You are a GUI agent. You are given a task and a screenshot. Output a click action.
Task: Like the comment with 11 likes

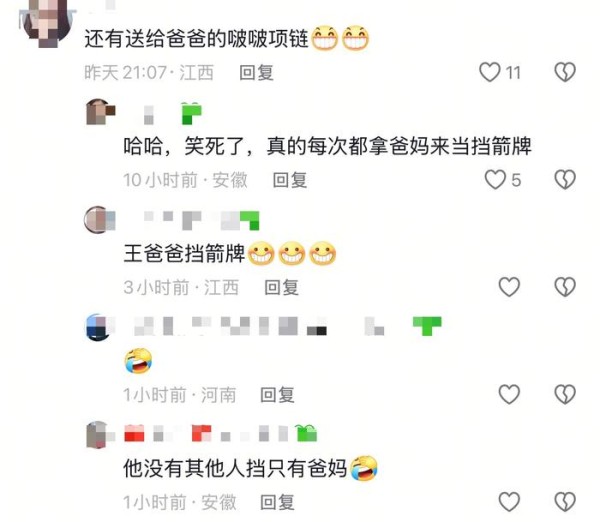pos(490,72)
